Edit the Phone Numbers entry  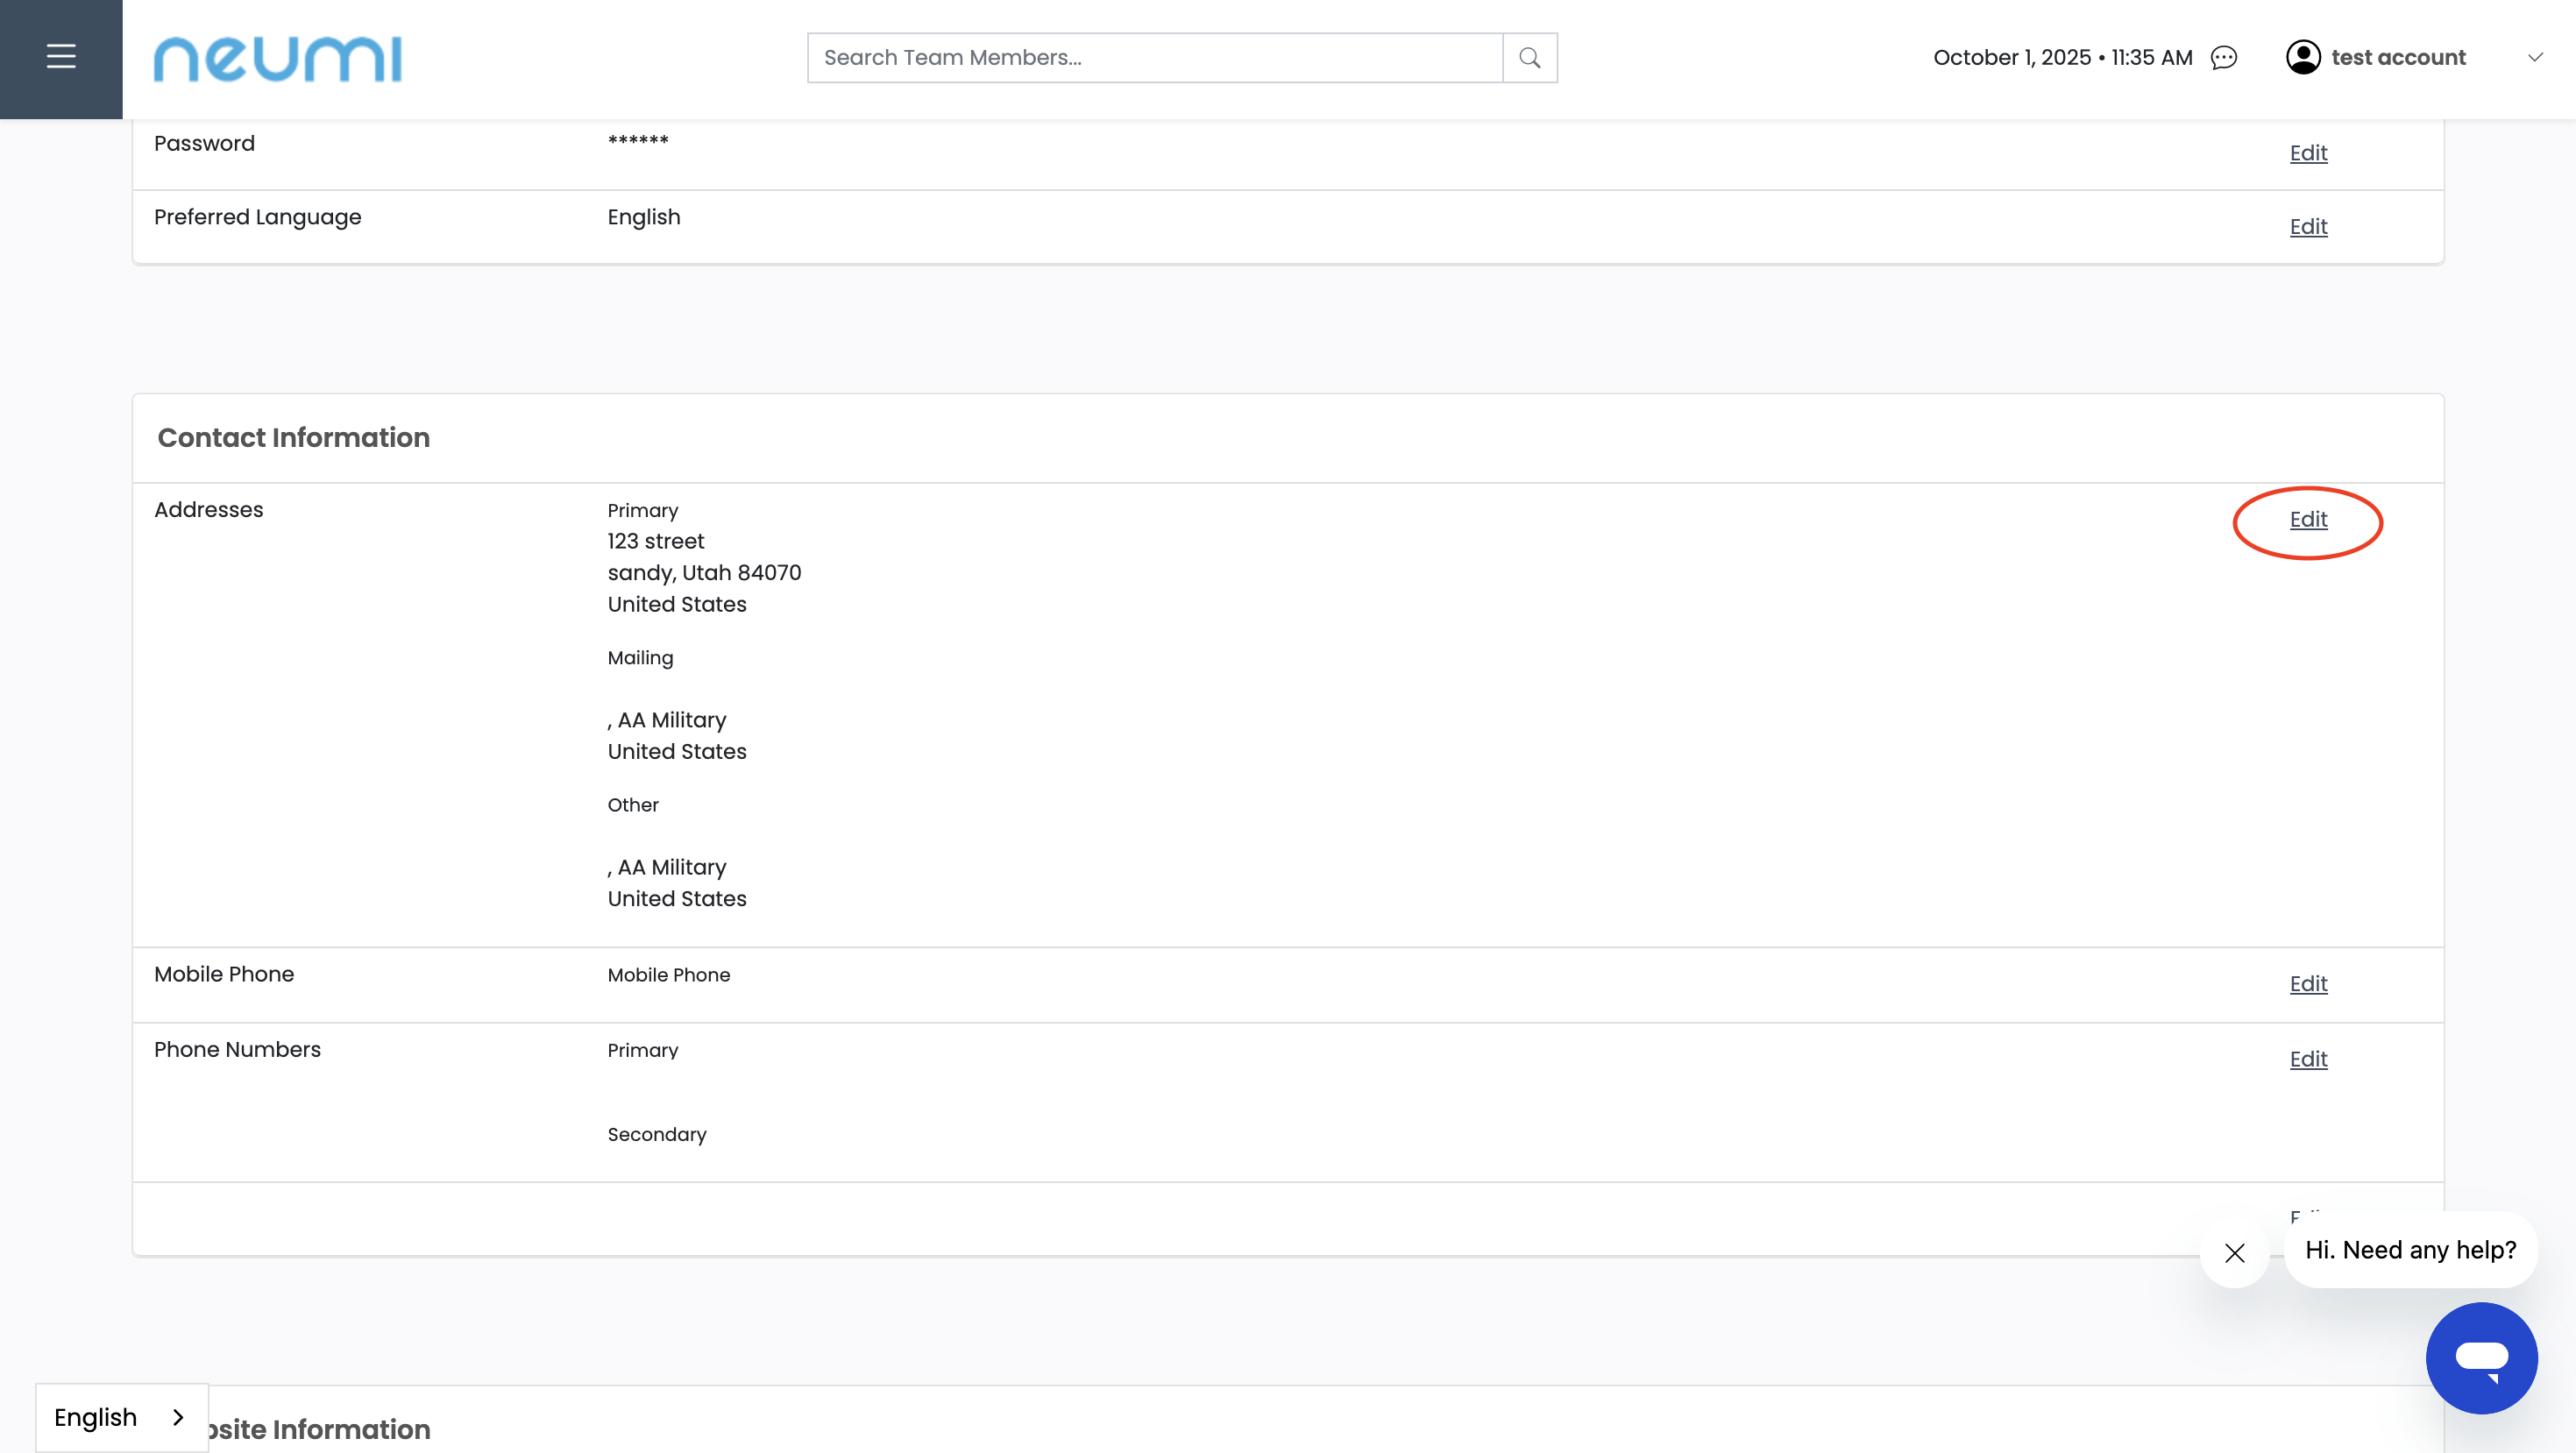click(2308, 1059)
